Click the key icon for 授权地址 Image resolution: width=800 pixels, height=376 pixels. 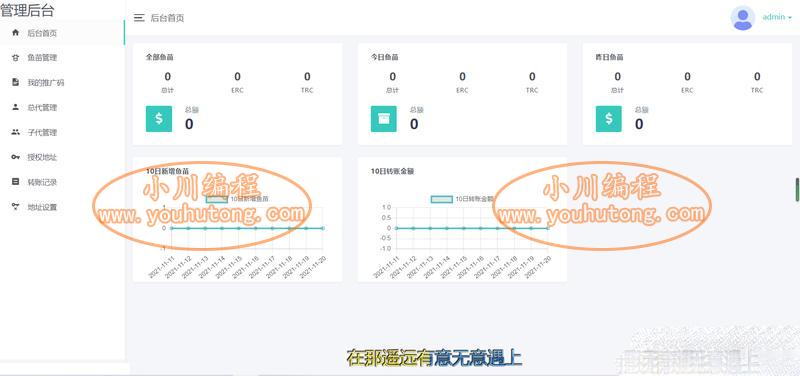[x=15, y=157]
